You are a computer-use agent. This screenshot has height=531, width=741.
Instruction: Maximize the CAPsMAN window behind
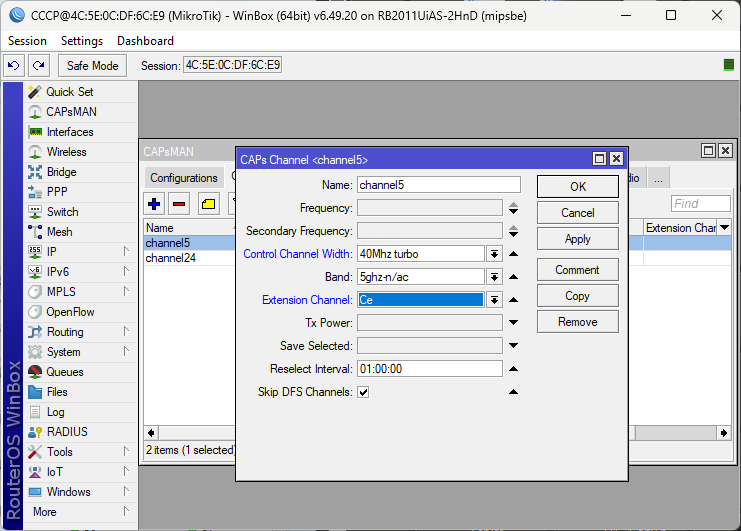(x=708, y=151)
